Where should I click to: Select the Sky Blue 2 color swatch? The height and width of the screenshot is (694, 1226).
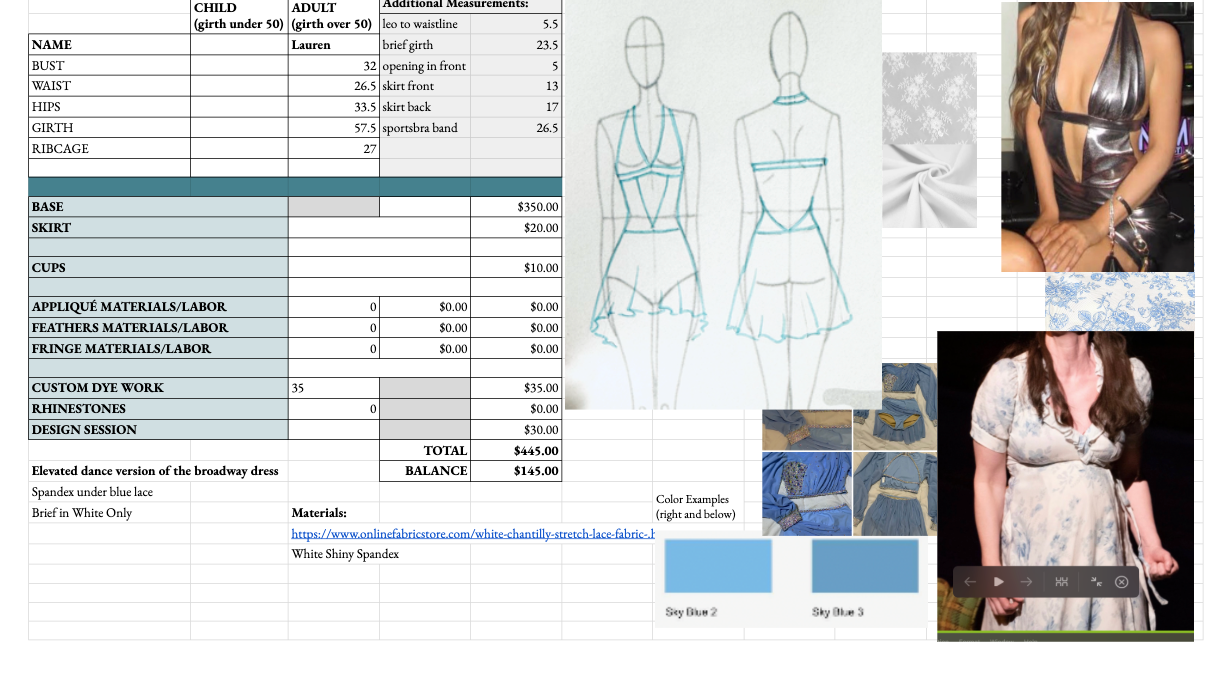click(x=718, y=567)
